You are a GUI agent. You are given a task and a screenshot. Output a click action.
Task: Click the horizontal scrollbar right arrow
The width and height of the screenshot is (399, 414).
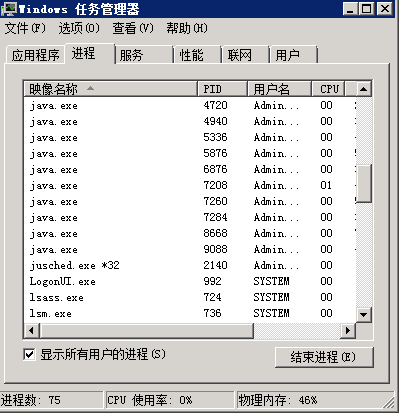[x=348, y=331]
